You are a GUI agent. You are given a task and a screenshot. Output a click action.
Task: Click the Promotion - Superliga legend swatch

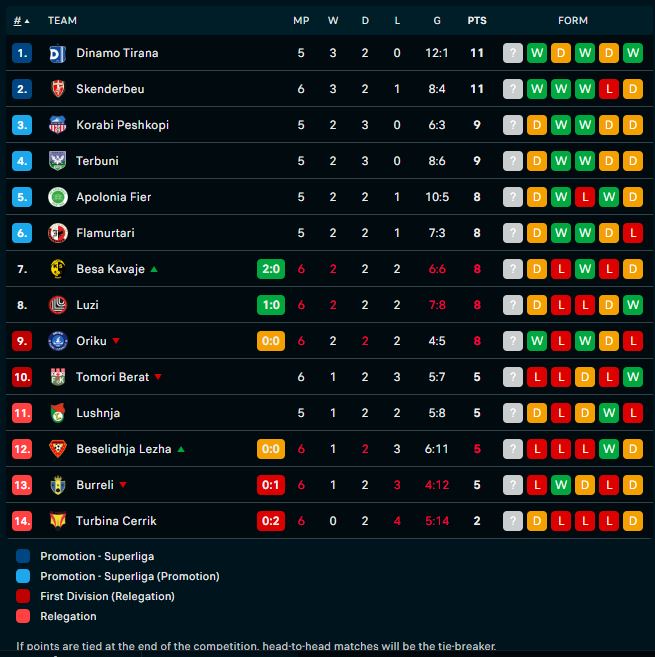(24, 556)
